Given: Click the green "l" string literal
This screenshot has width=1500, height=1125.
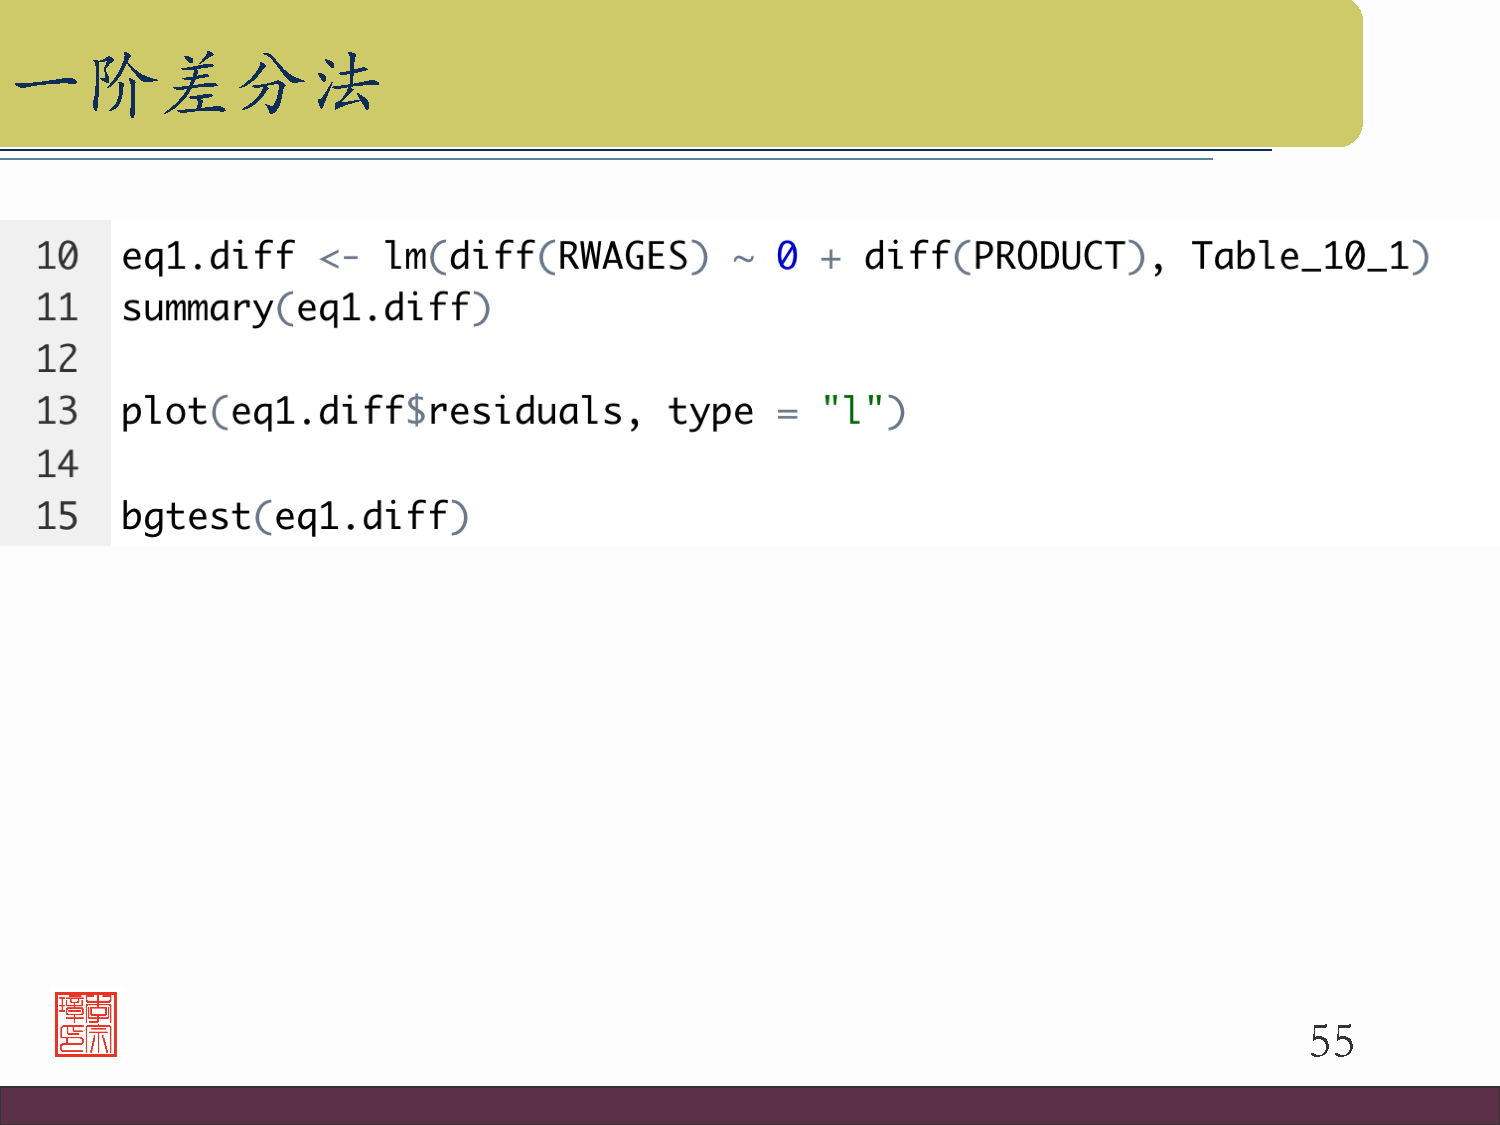Looking at the screenshot, I should coord(852,410).
